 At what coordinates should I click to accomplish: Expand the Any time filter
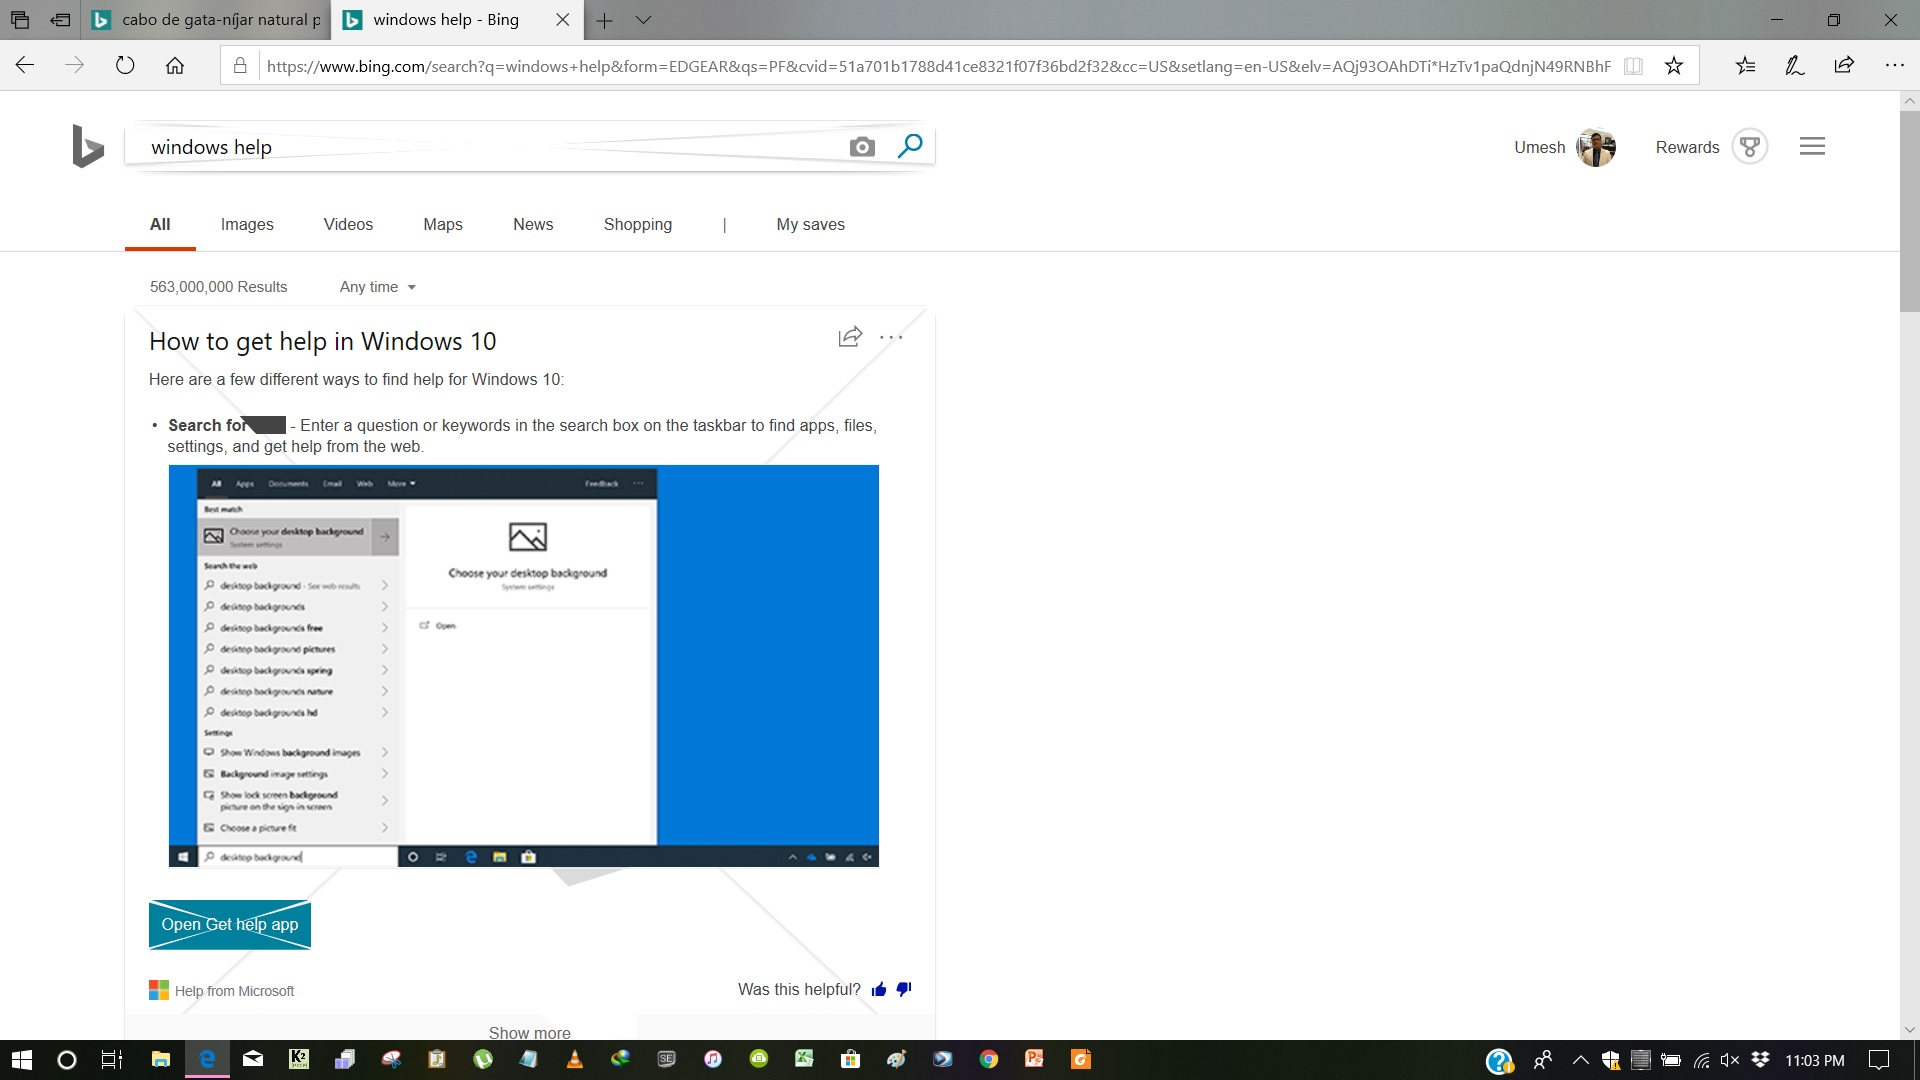click(377, 287)
